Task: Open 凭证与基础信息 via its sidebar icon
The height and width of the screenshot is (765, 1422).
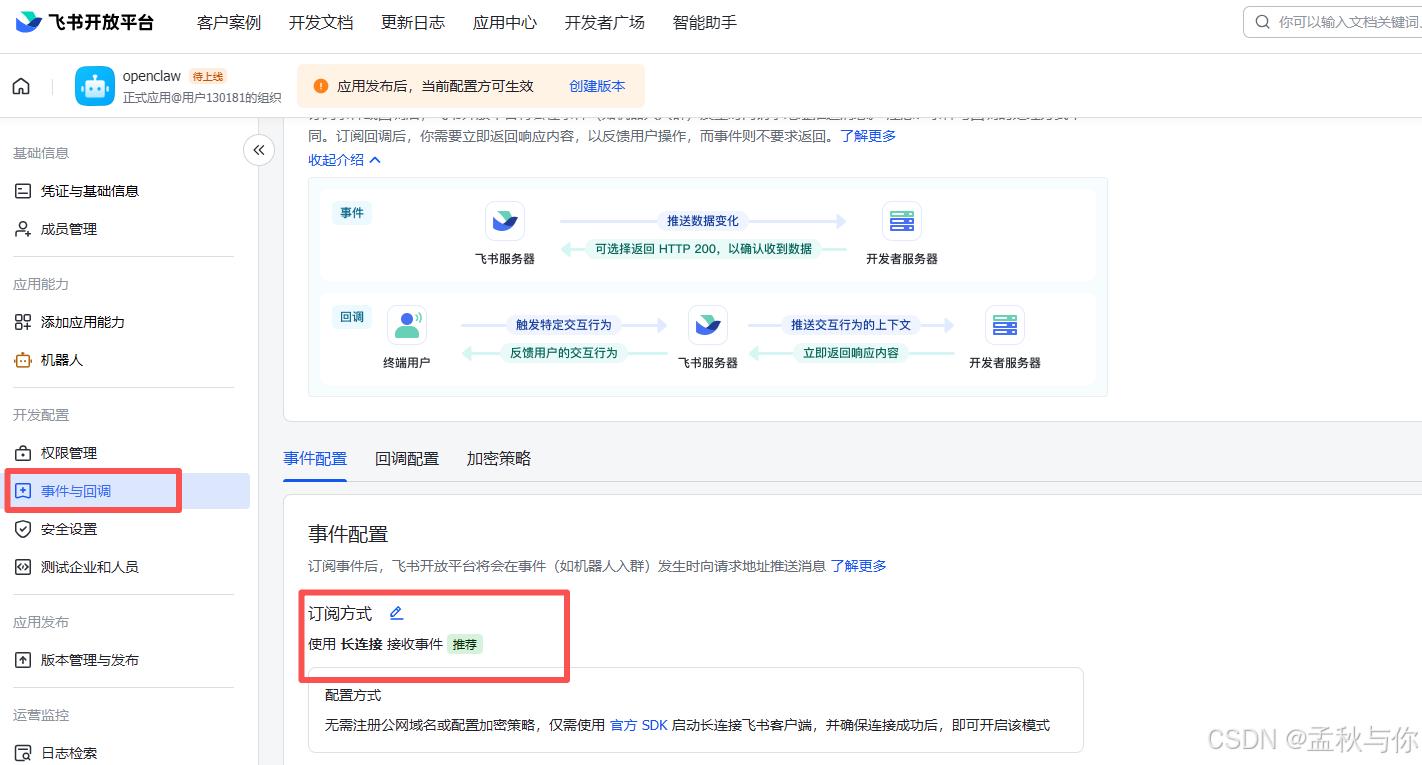Action: tap(22, 190)
